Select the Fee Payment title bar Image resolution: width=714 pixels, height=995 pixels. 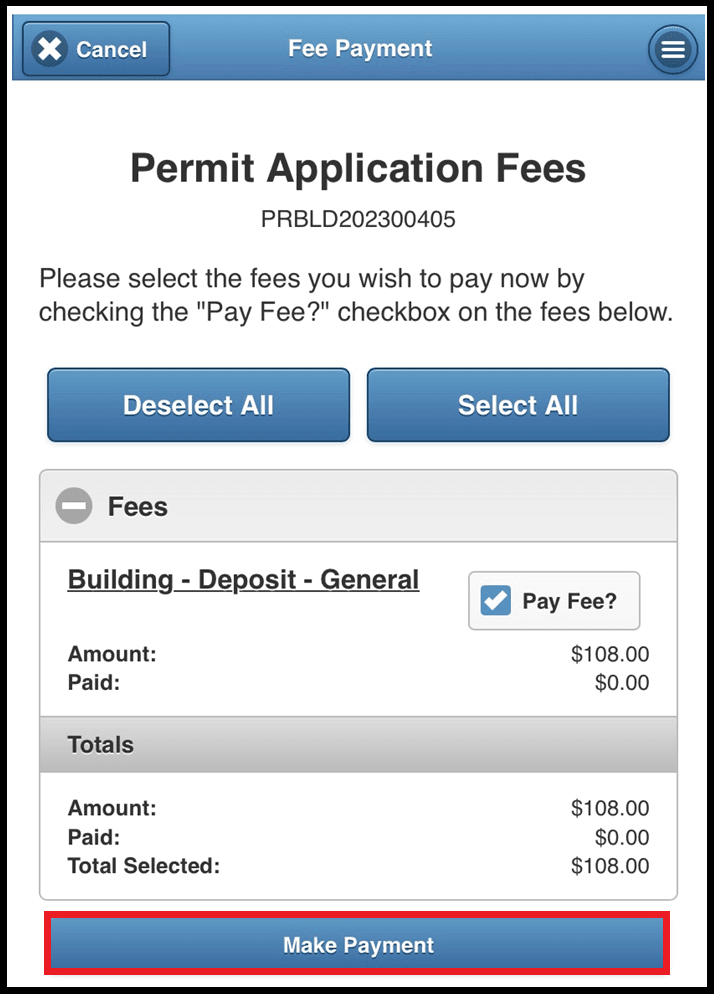(359, 48)
